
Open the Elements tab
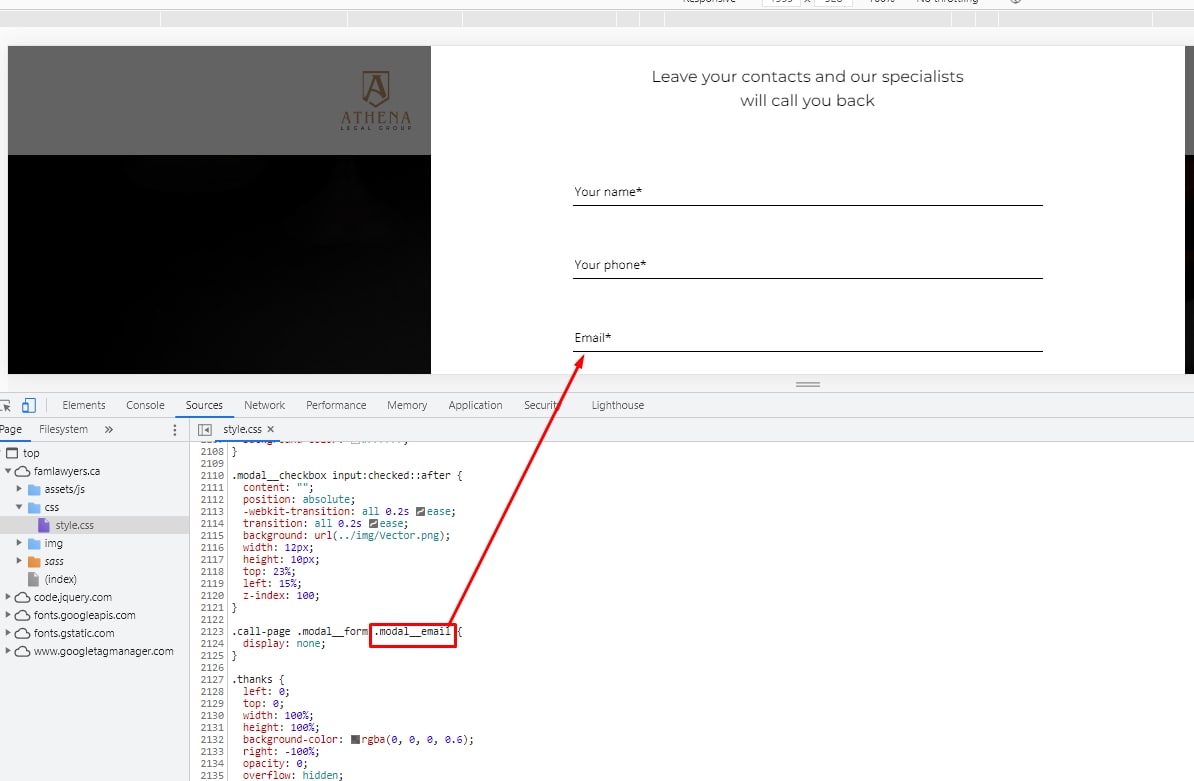84,405
